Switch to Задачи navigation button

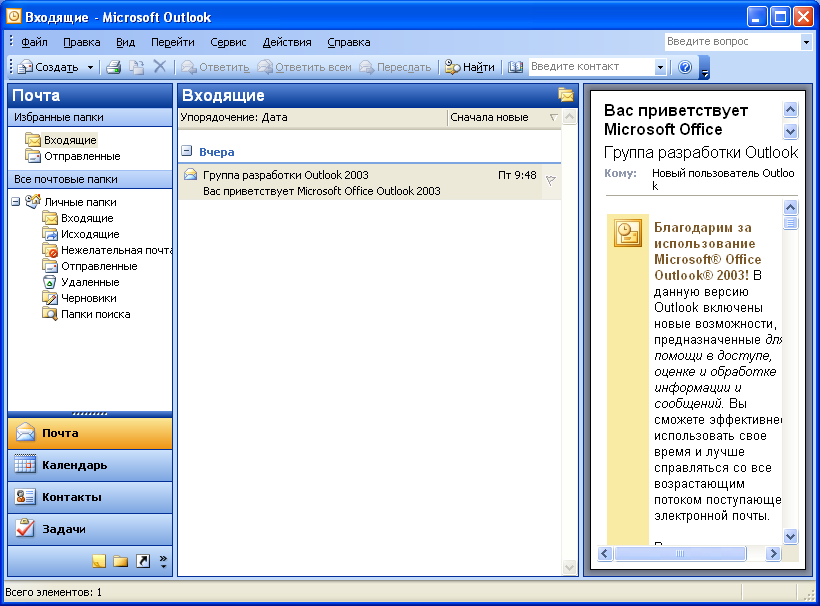90,529
